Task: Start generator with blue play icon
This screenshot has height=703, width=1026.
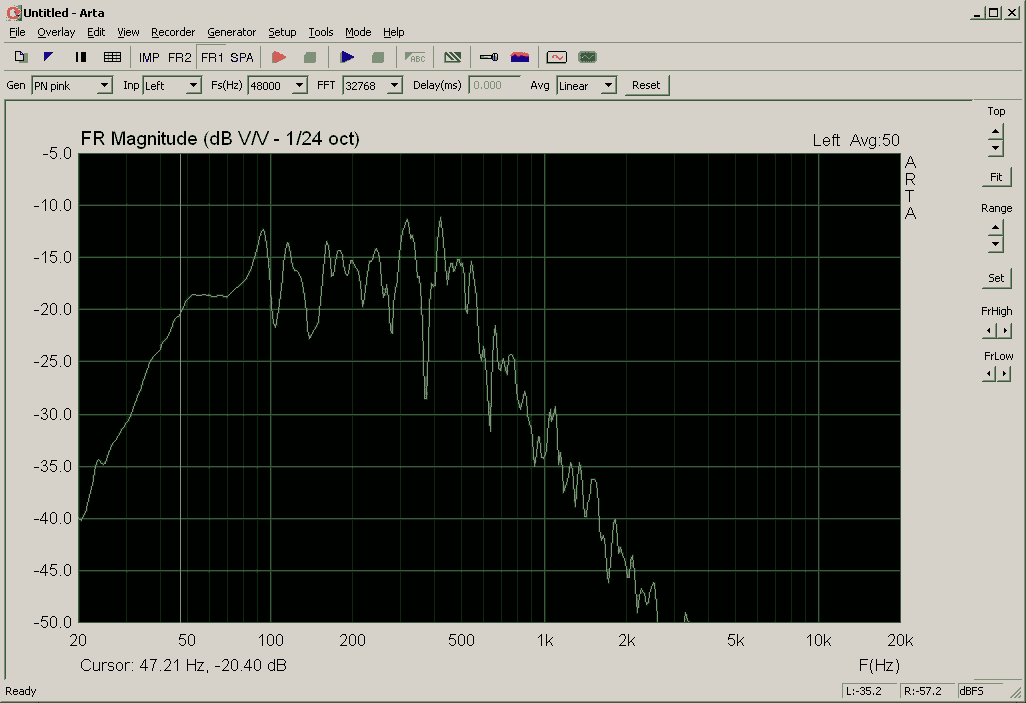Action: pos(347,57)
